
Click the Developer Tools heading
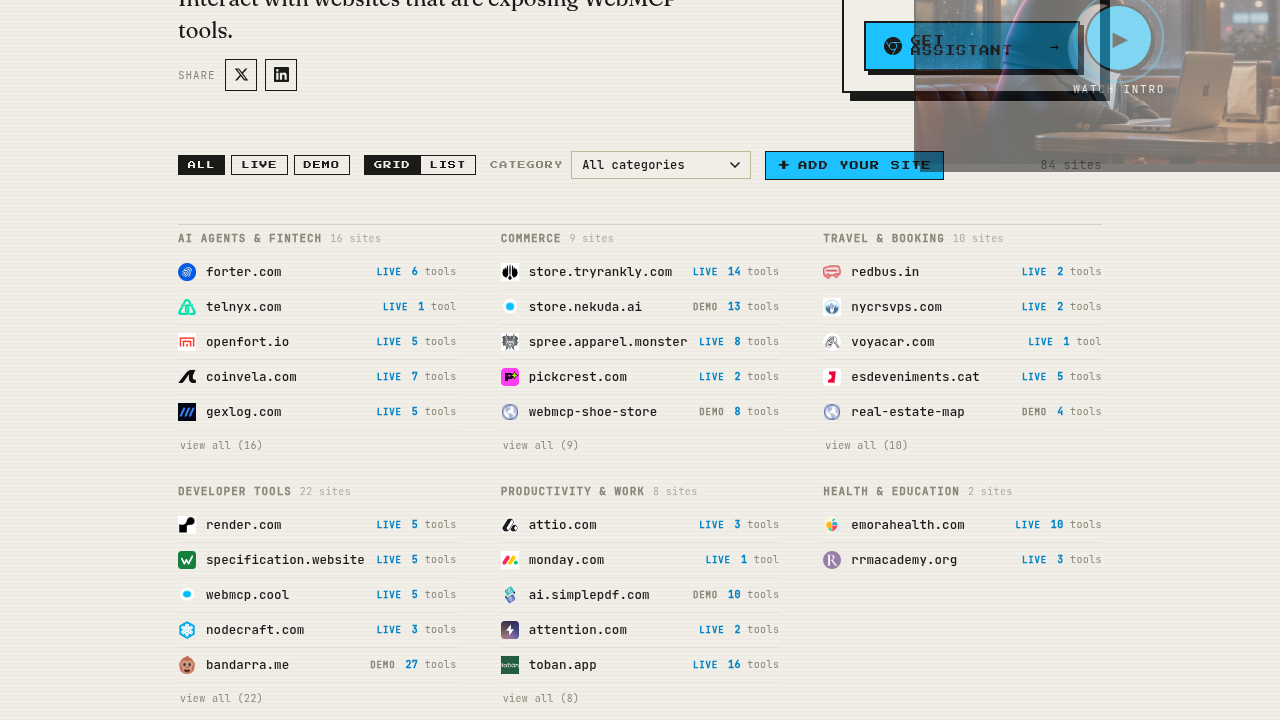click(x=235, y=492)
